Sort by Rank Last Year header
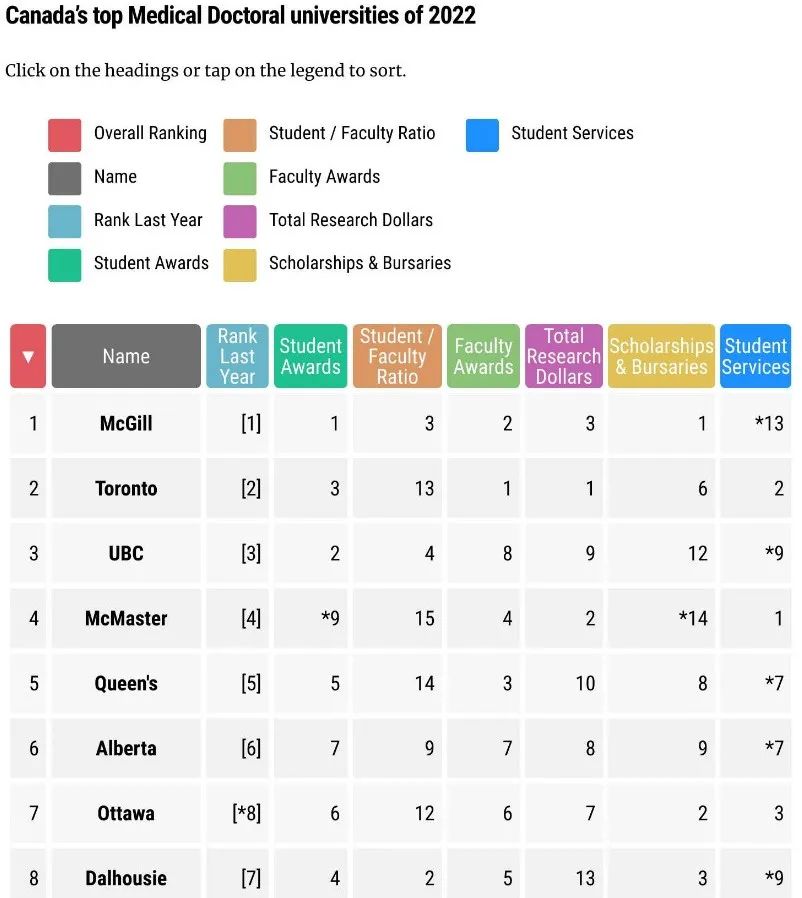 237,356
